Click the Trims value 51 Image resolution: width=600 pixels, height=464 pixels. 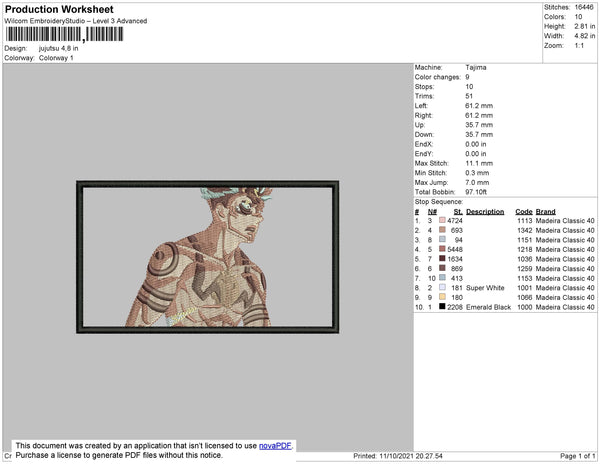click(469, 96)
